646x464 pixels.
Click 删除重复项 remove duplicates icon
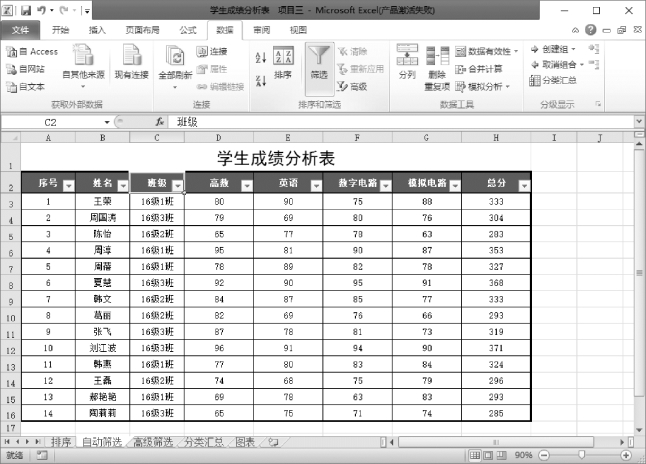(437, 55)
